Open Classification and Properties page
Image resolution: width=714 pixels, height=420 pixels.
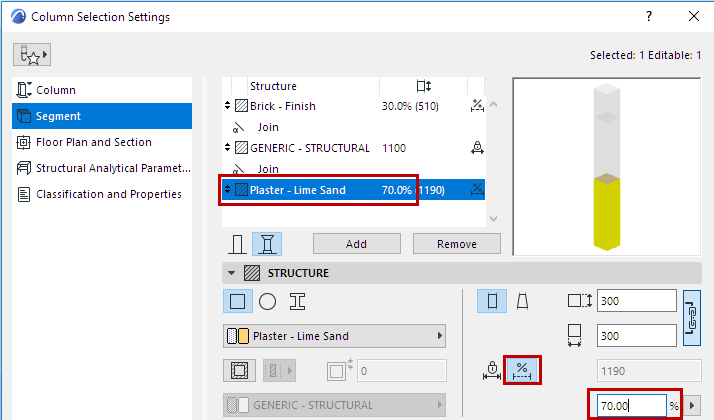point(108,194)
